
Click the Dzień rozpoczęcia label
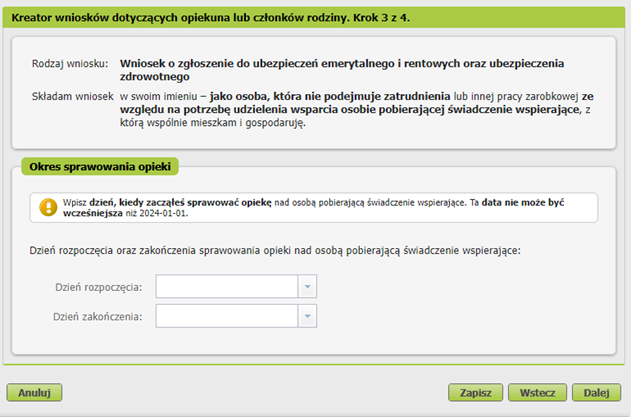point(99,287)
